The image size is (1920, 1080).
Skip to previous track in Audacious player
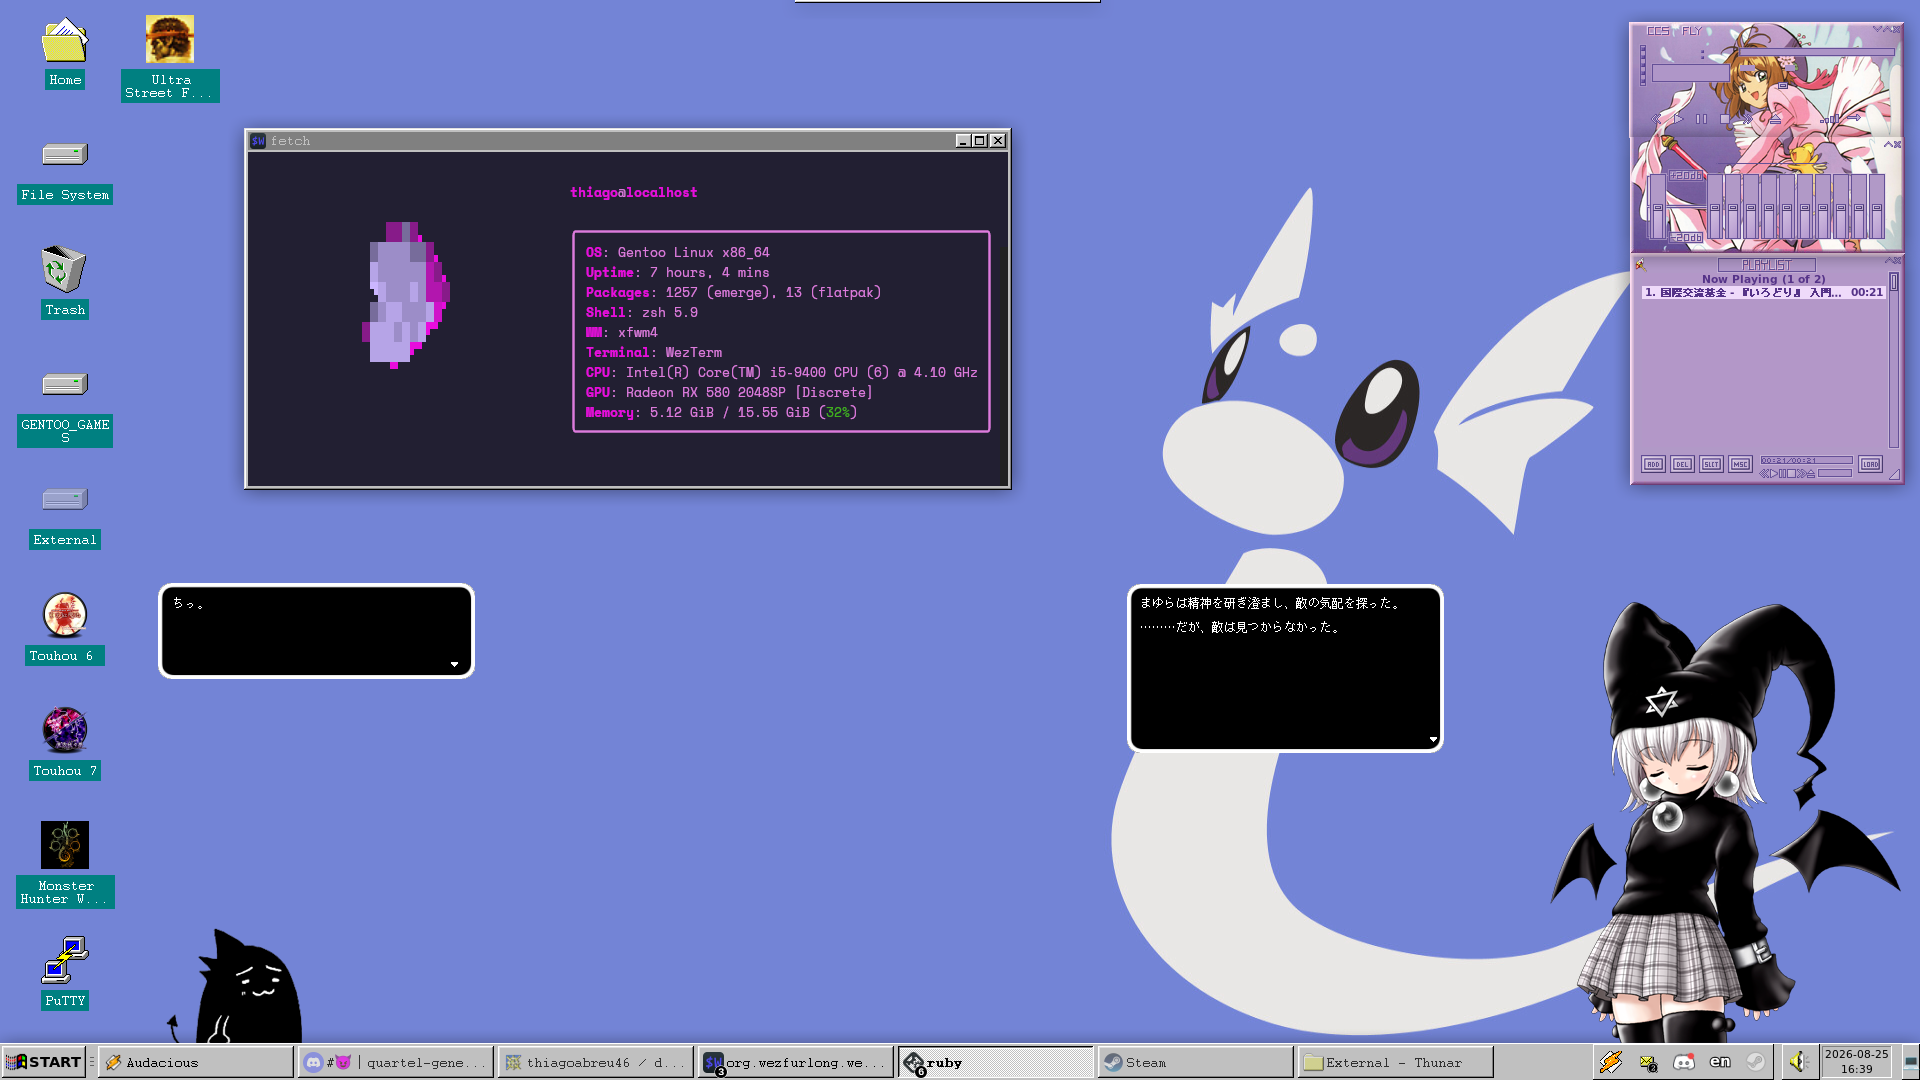click(x=1655, y=119)
